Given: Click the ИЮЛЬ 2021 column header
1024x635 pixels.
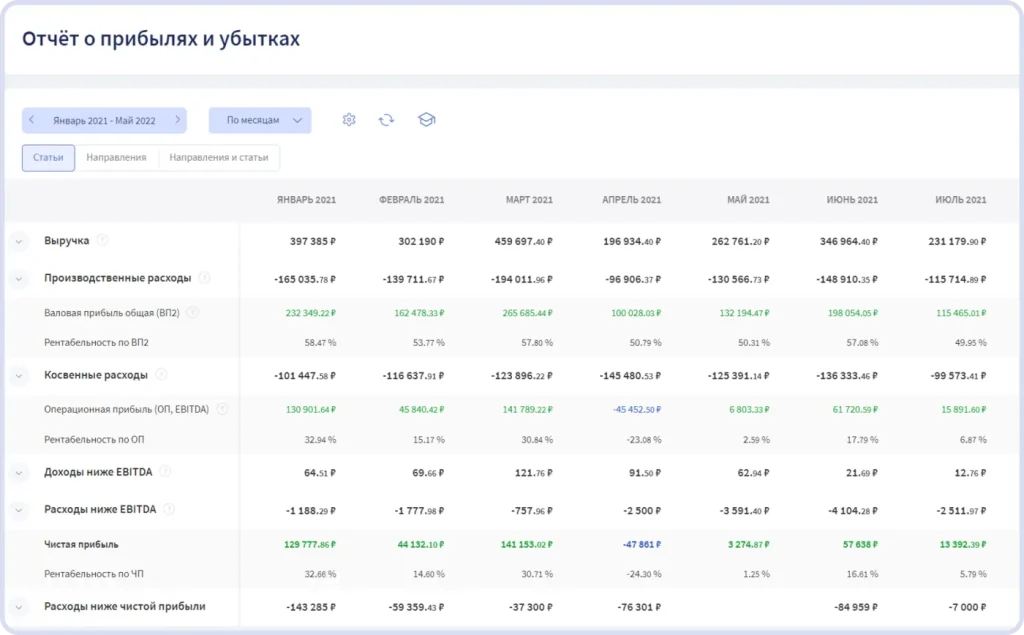Looking at the screenshot, I should pos(961,200).
